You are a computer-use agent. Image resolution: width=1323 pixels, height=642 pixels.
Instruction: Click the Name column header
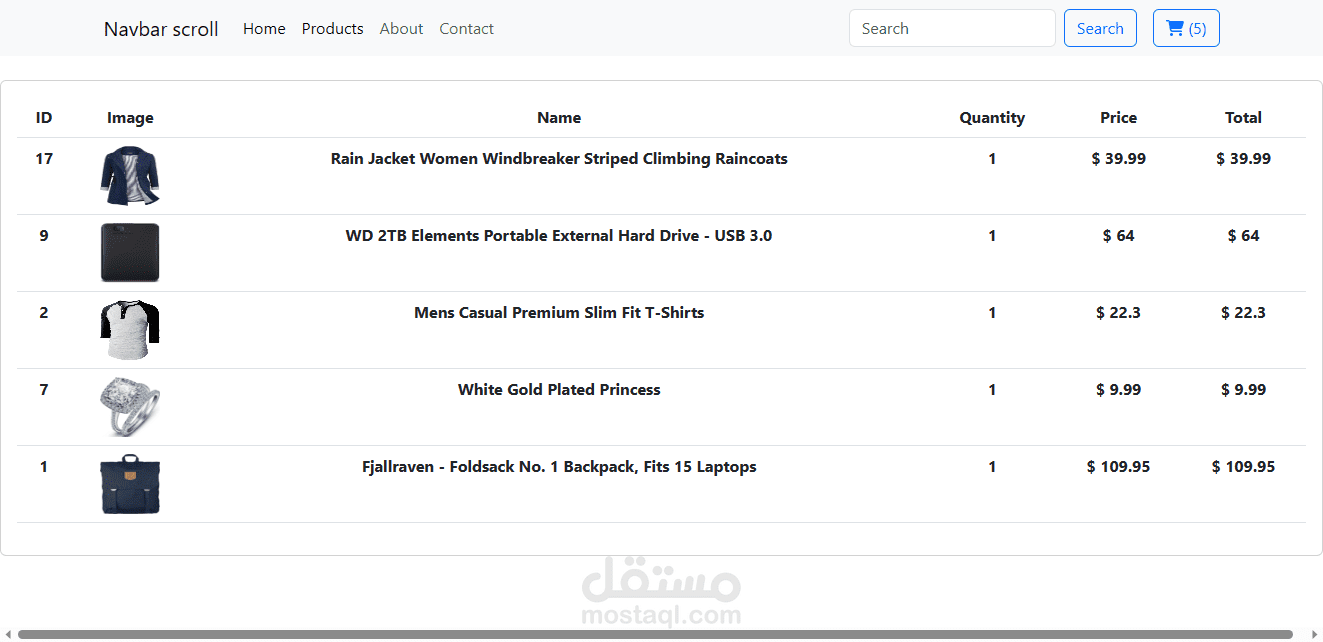[x=559, y=118]
